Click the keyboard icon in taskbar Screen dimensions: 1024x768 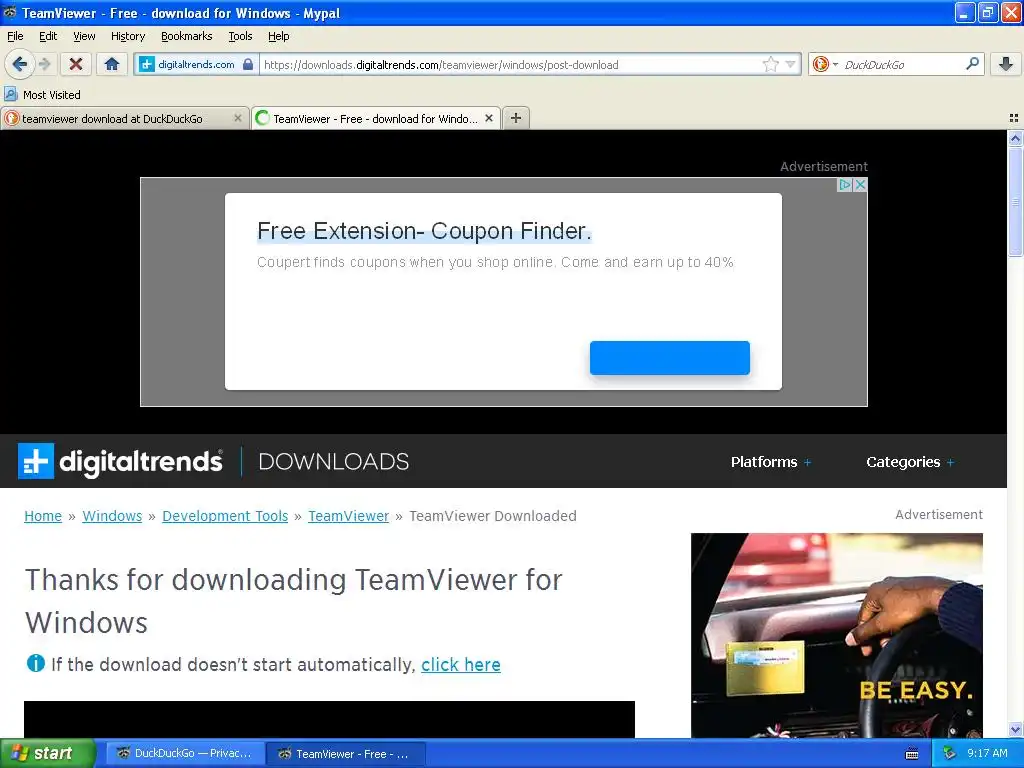[912, 754]
